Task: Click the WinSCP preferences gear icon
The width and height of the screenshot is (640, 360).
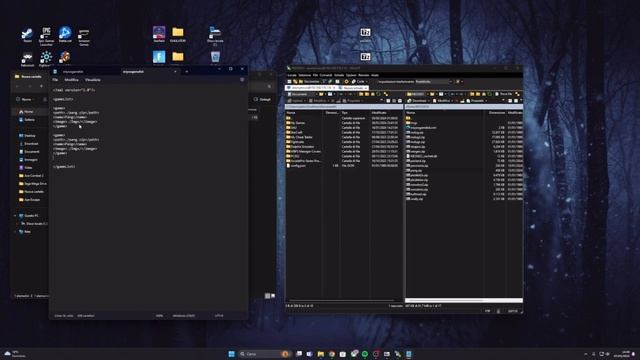Action: (346, 82)
